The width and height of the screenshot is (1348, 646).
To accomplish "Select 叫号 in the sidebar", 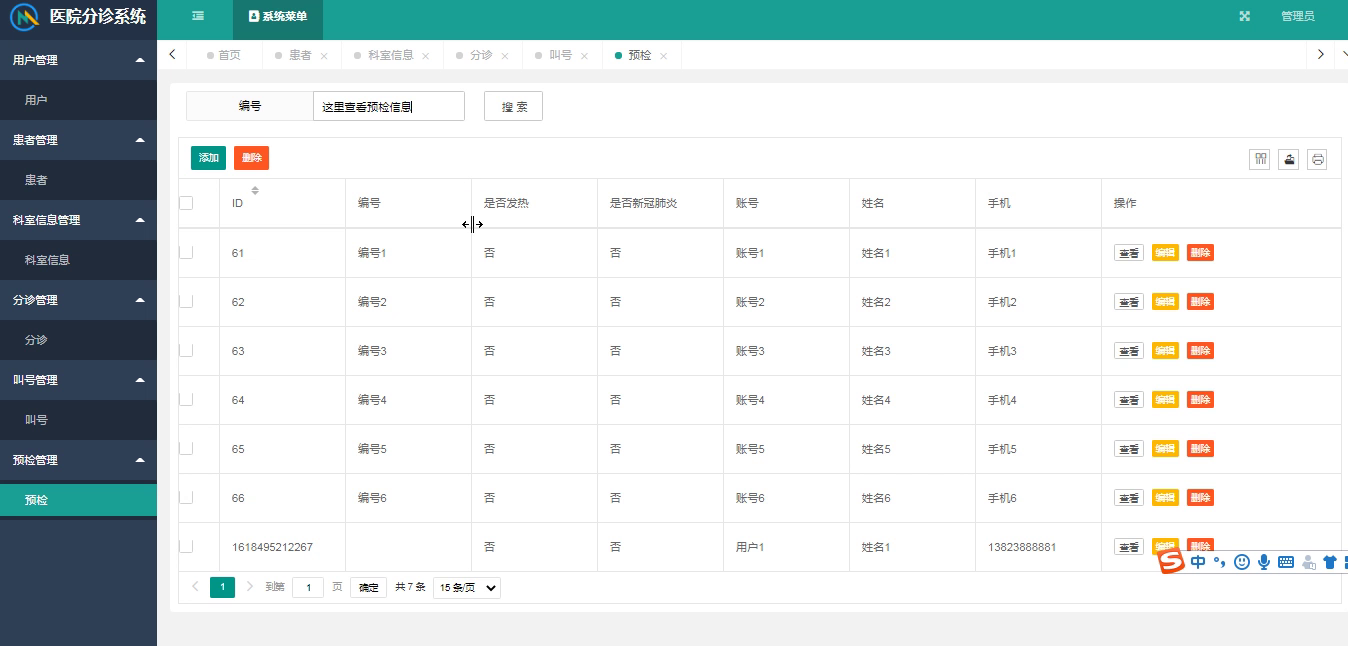I will (x=78, y=420).
